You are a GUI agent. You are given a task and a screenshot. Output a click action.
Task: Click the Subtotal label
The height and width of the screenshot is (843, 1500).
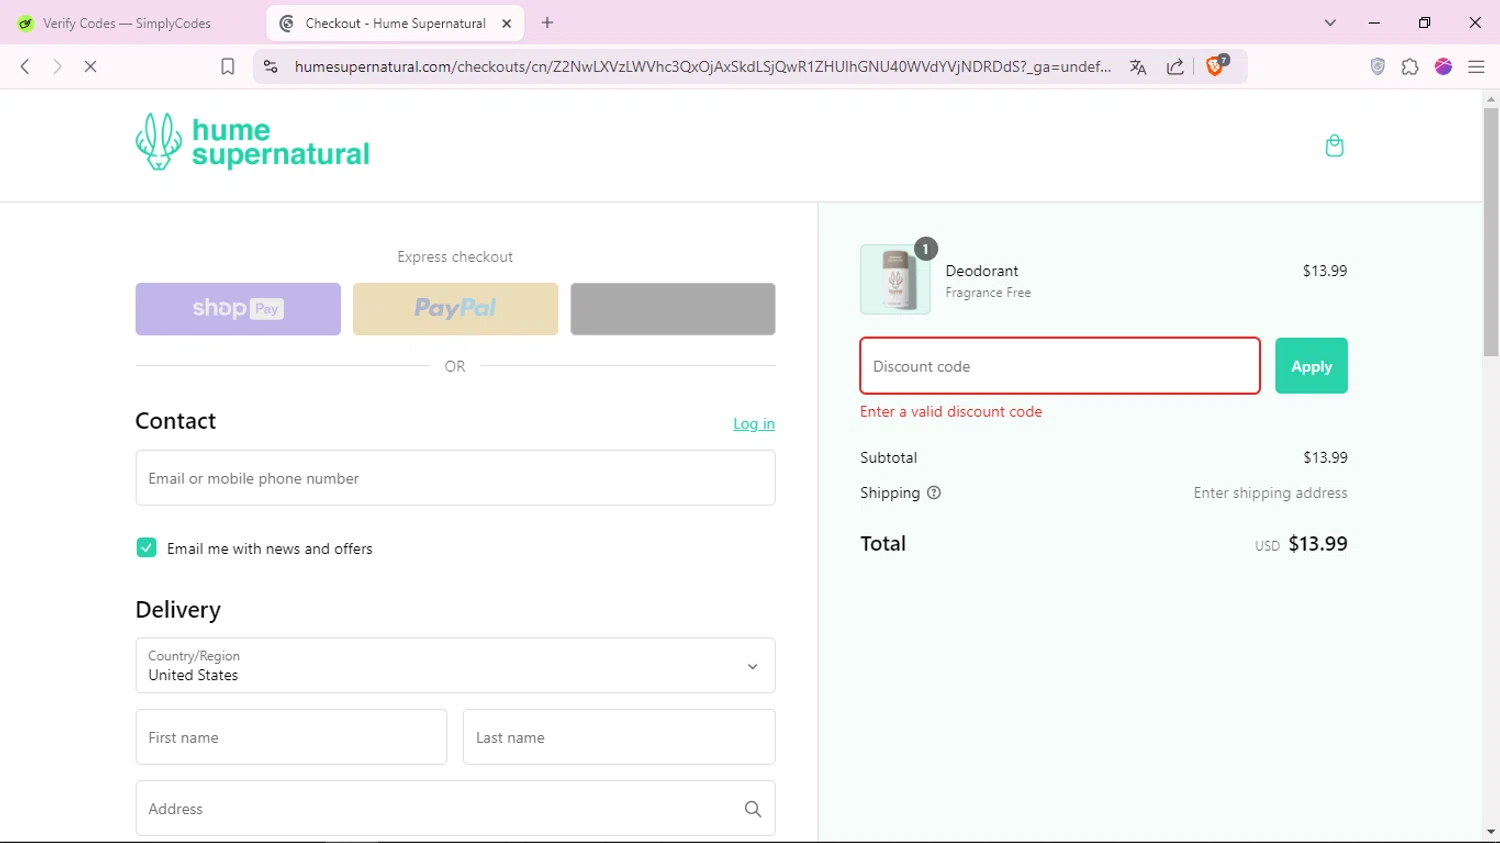pyautogui.click(x=888, y=458)
